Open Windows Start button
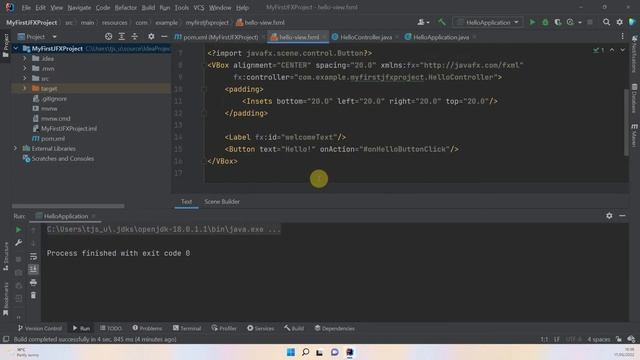 point(291,352)
